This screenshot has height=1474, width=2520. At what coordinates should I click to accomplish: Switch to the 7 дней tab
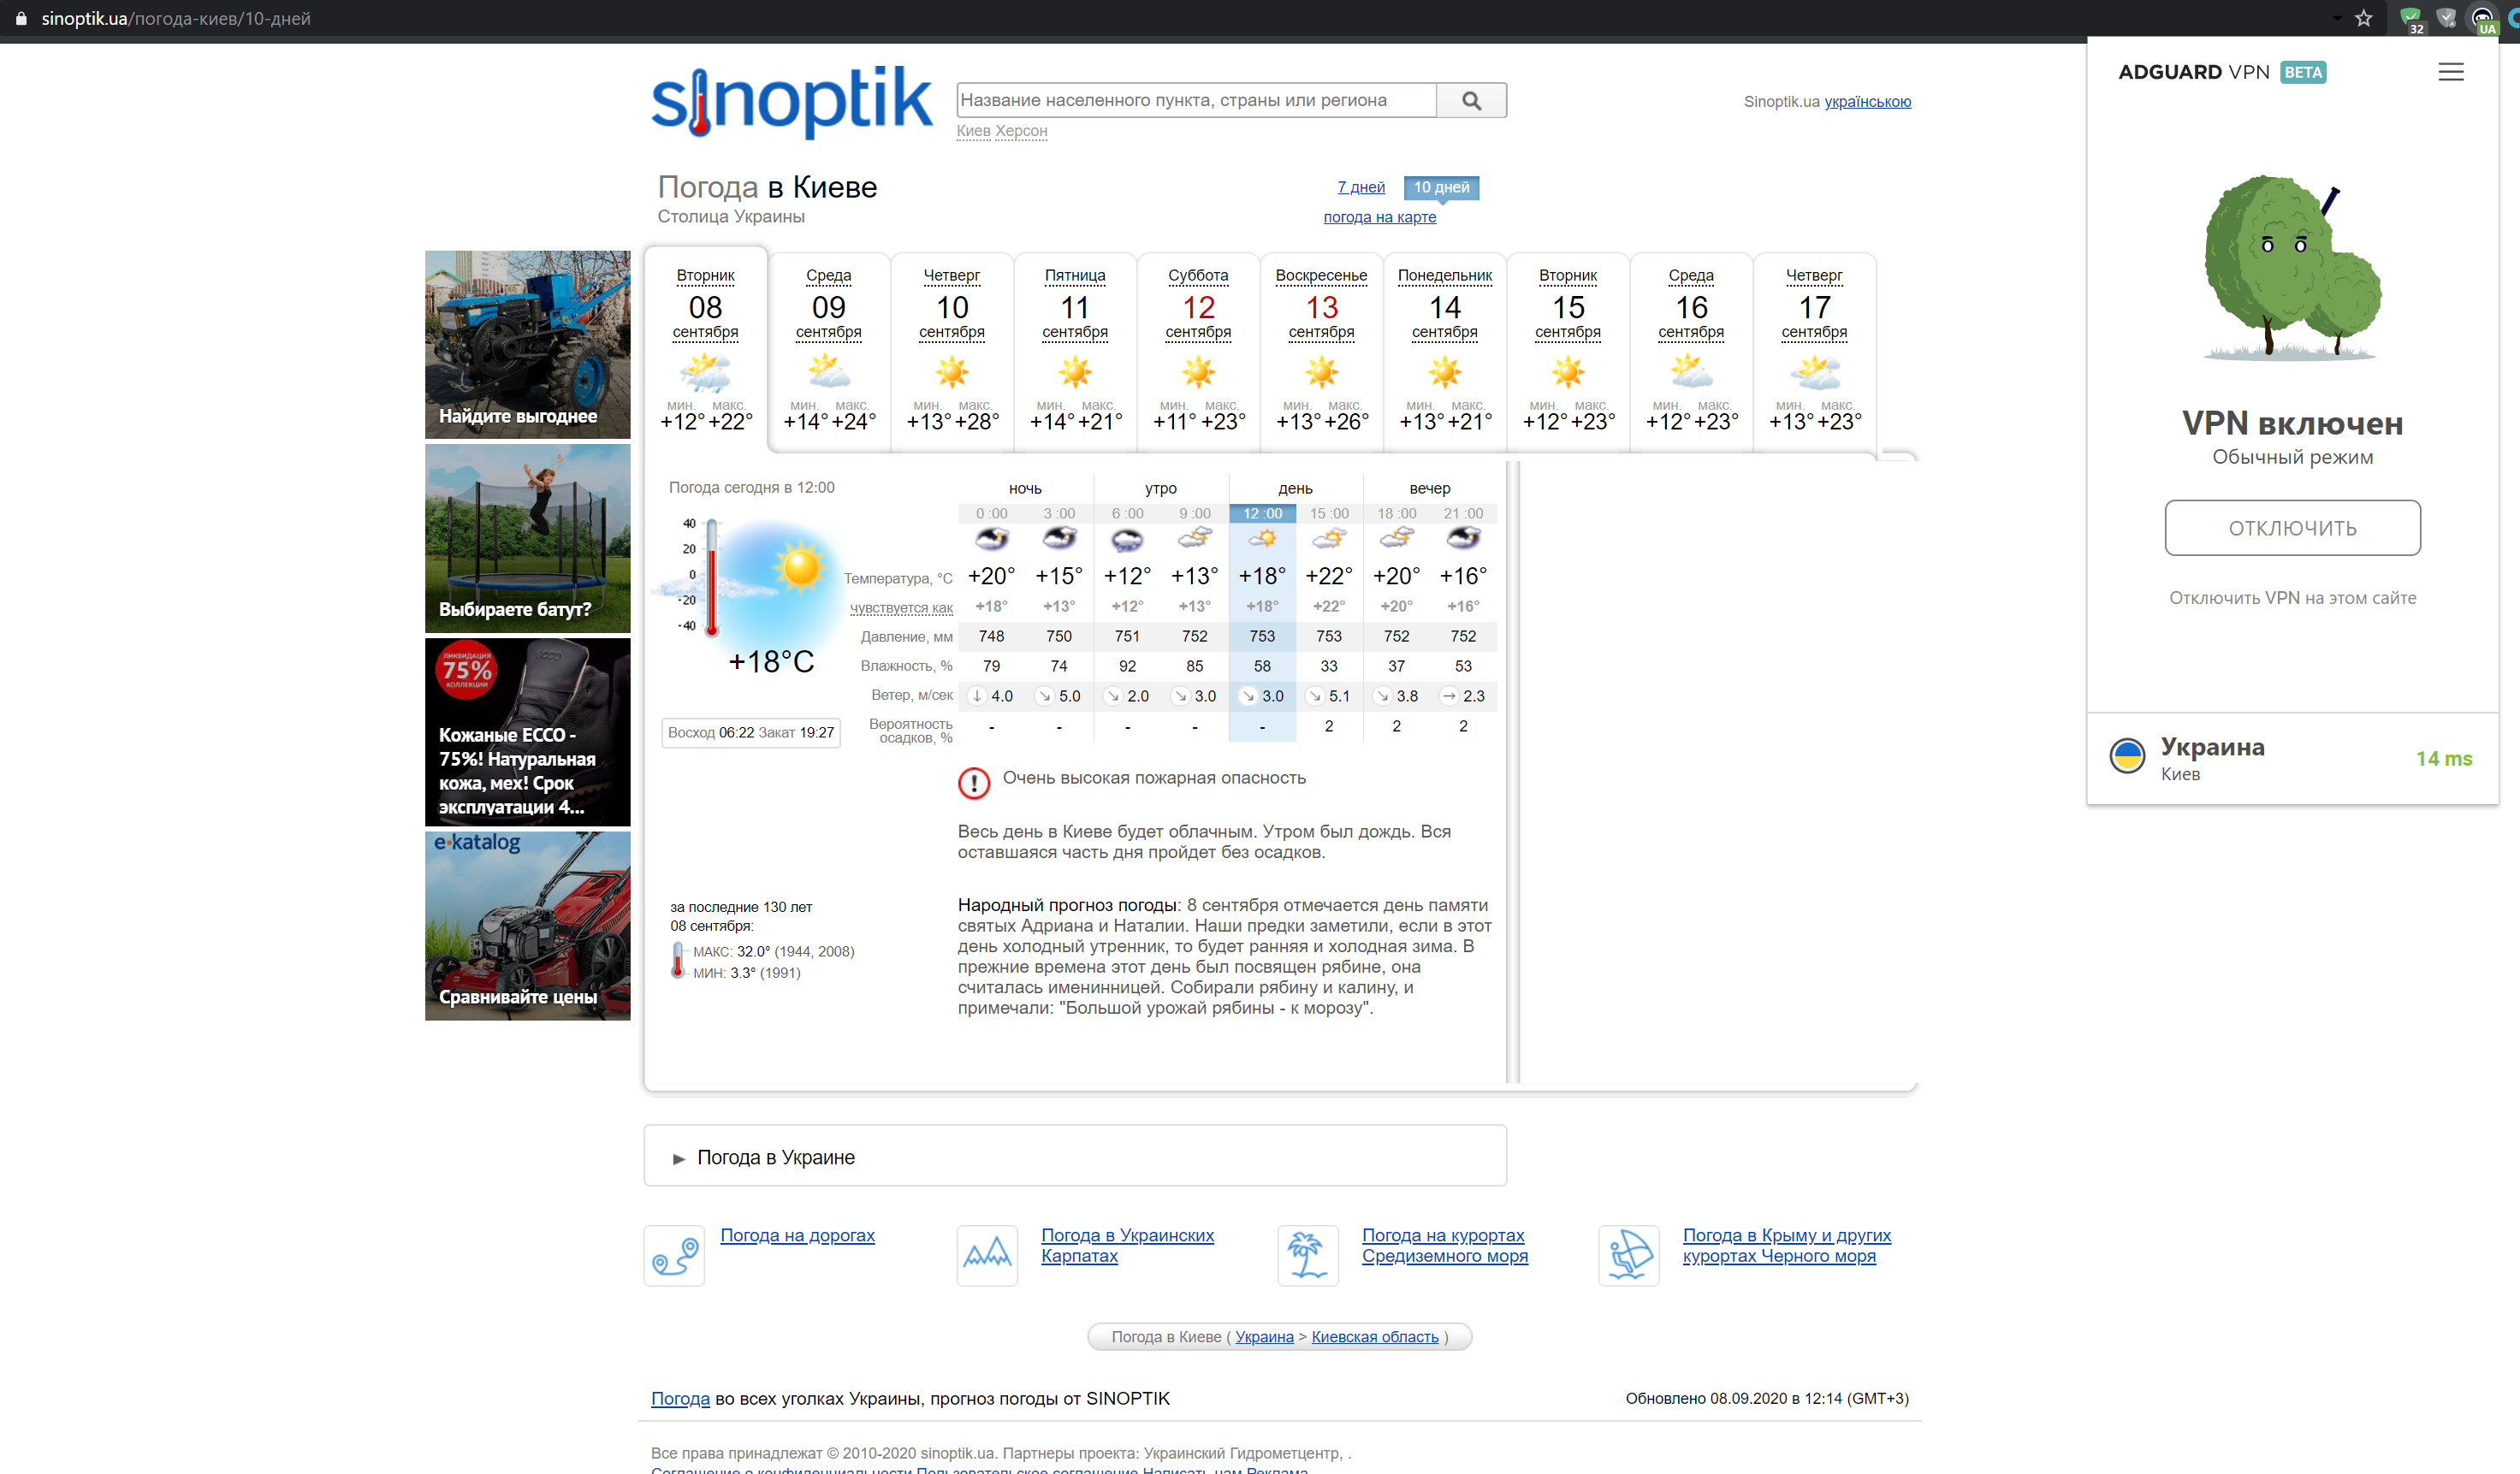click(x=1361, y=187)
